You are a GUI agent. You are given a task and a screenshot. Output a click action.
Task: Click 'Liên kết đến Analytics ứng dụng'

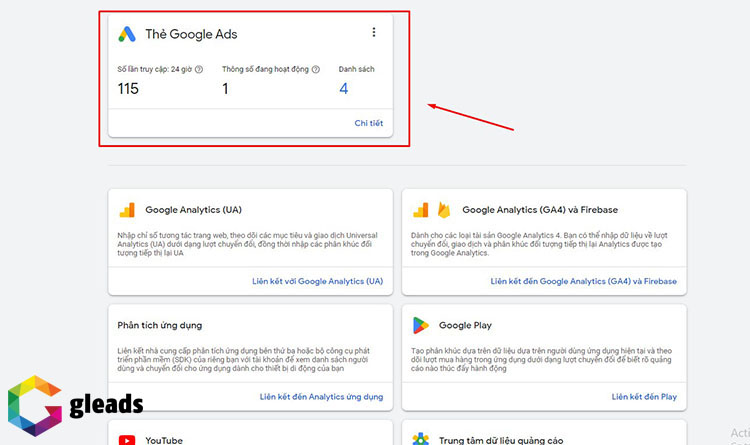click(321, 397)
